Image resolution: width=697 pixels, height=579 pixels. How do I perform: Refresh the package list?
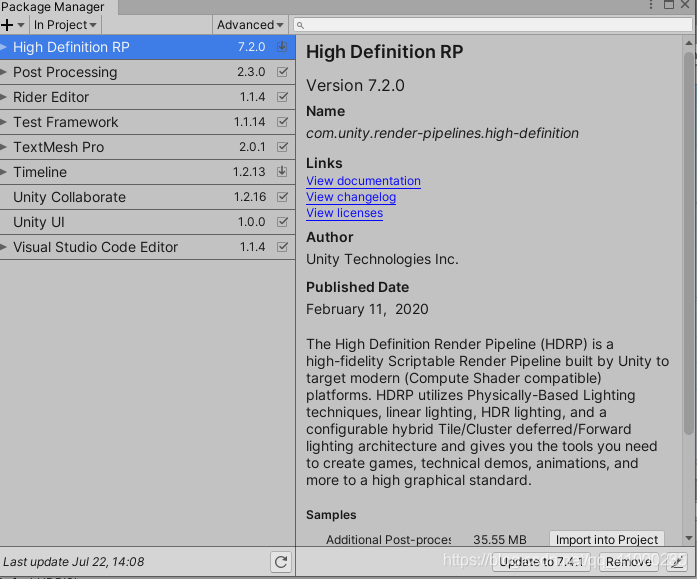[281, 562]
